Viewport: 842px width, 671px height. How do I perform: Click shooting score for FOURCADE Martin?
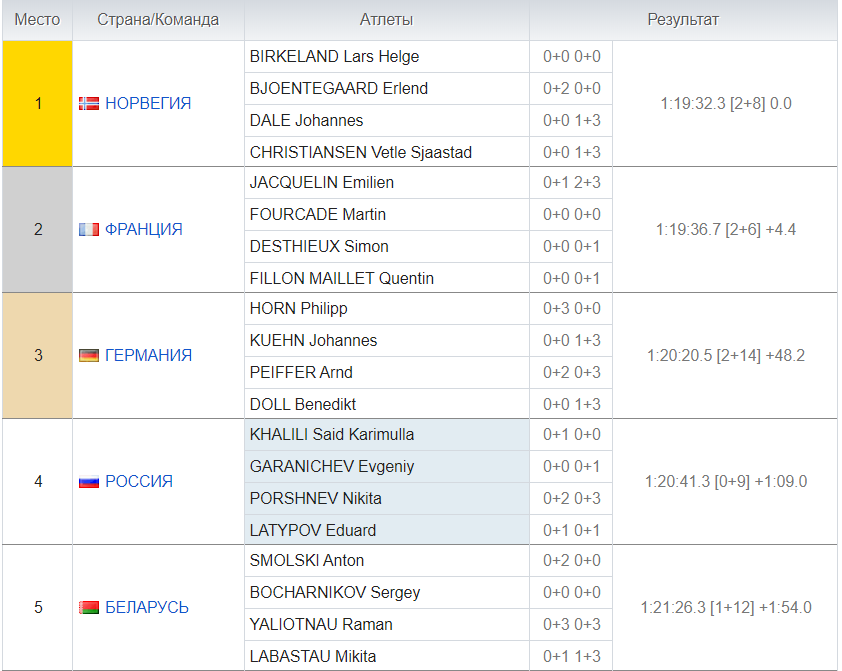click(x=571, y=215)
